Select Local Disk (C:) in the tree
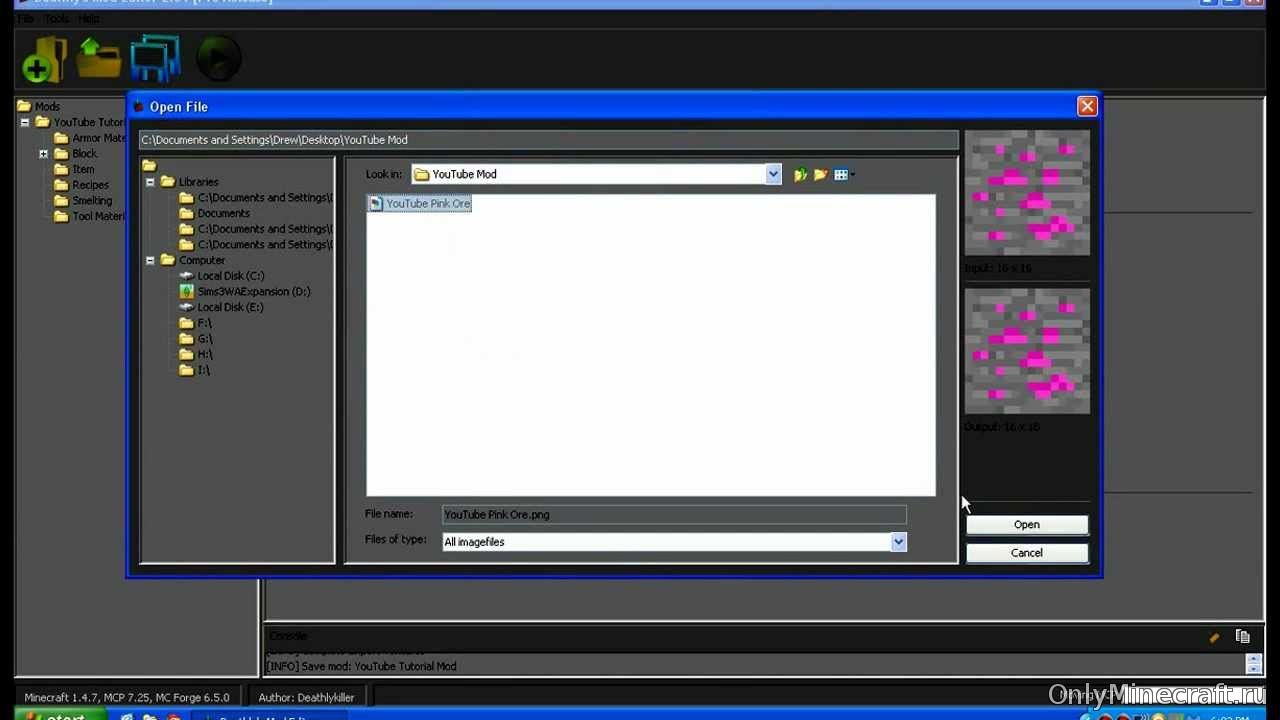 (x=230, y=276)
